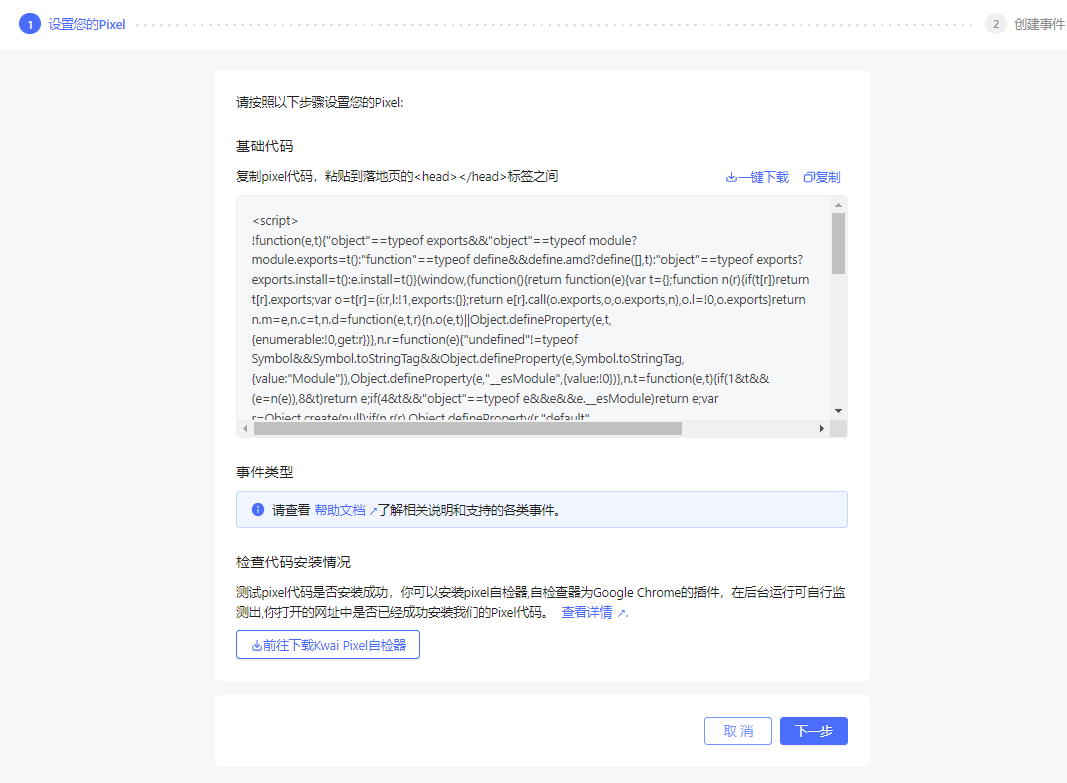This screenshot has width=1067, height=783.
Task: Click the 取消 cancel button
Action: click(x=738, y=731)
